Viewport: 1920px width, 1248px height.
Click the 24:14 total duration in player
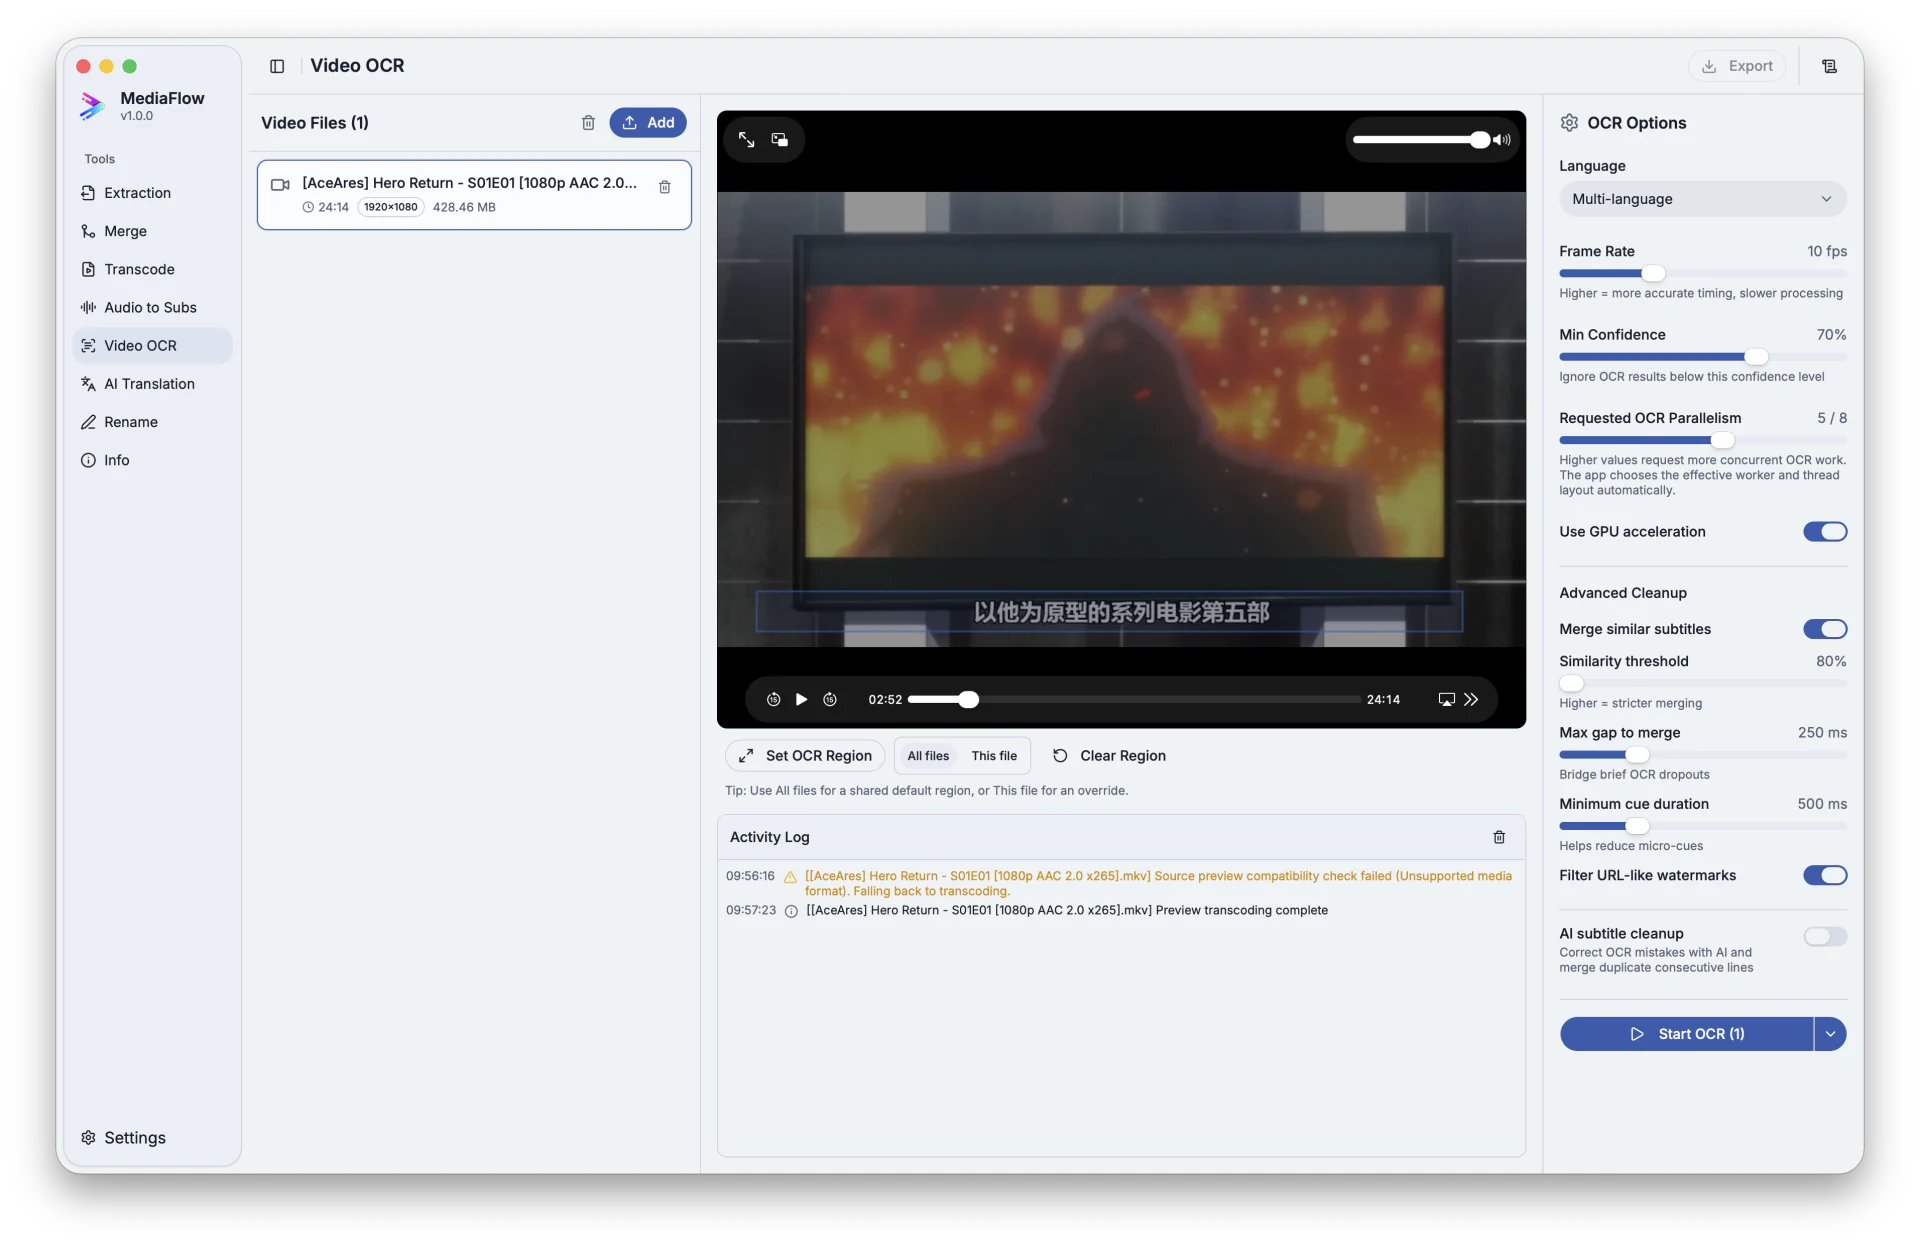(1383, 700)
